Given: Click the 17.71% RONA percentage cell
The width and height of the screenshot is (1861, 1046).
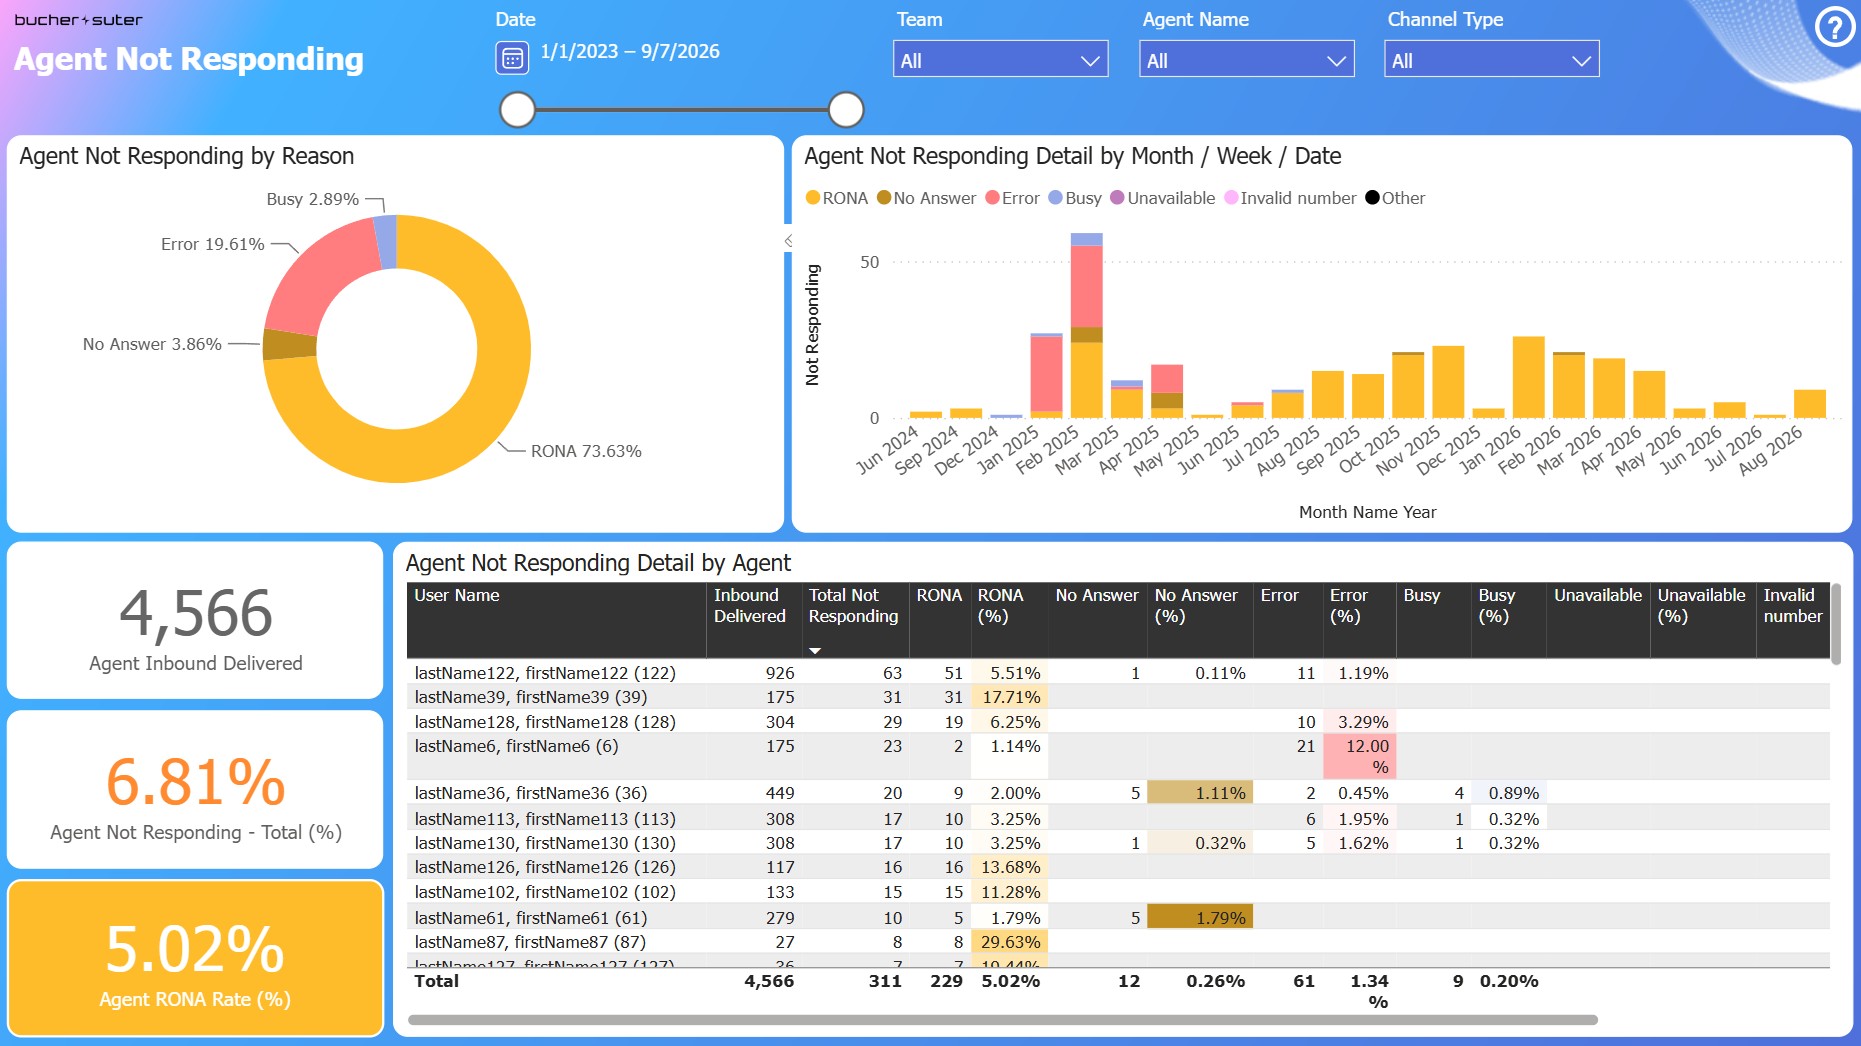Looking at the screenshot, I should click(1009, 697).
